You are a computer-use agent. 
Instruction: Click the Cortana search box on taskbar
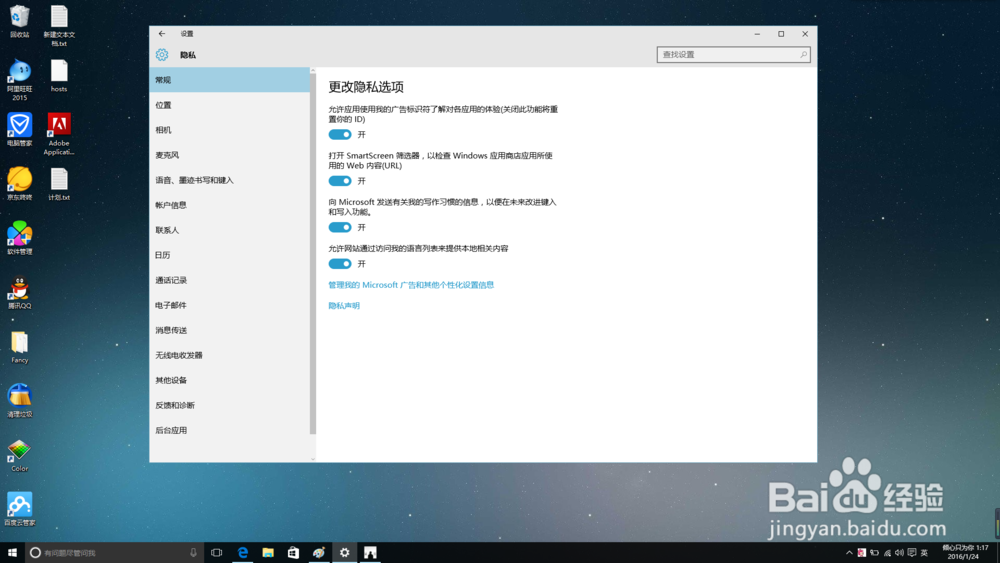coord(114,553)
